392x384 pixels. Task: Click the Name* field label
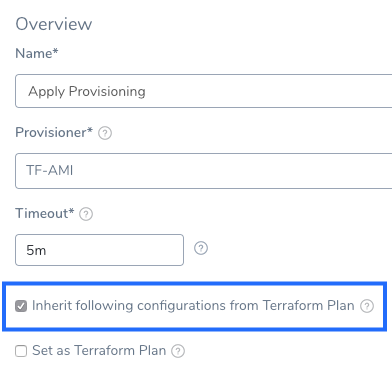point(37,53)
